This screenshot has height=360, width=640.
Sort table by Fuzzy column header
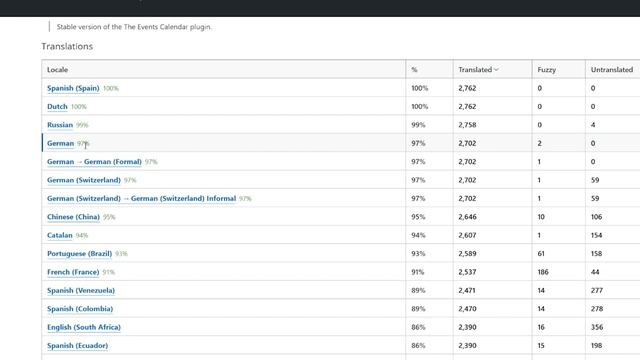547,70
